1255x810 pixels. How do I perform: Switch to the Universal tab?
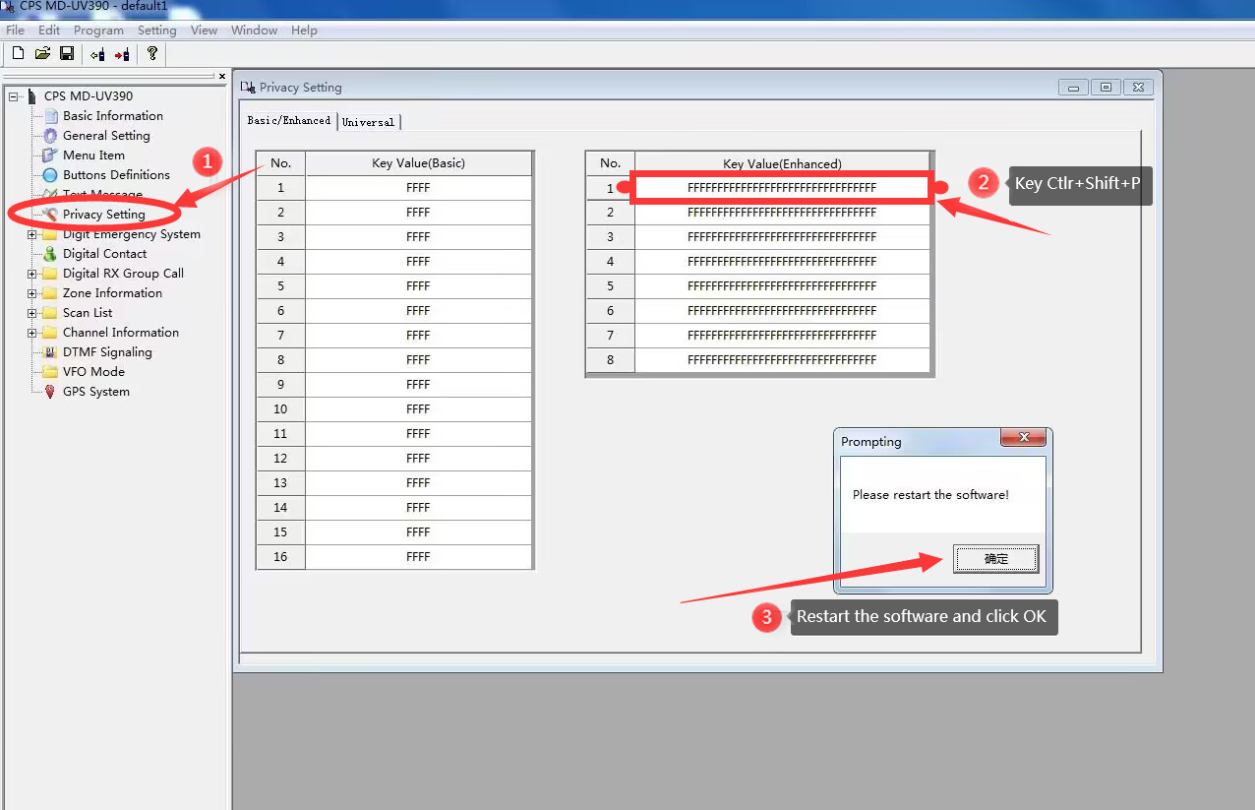coord(368,122)
